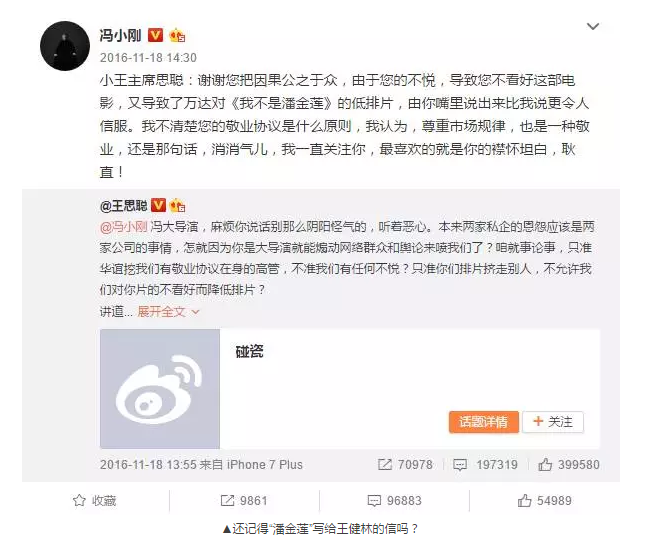The image size is (661, 551).
Task: Open the Weibo logo topic thumbnail
Action: [160, 389]
